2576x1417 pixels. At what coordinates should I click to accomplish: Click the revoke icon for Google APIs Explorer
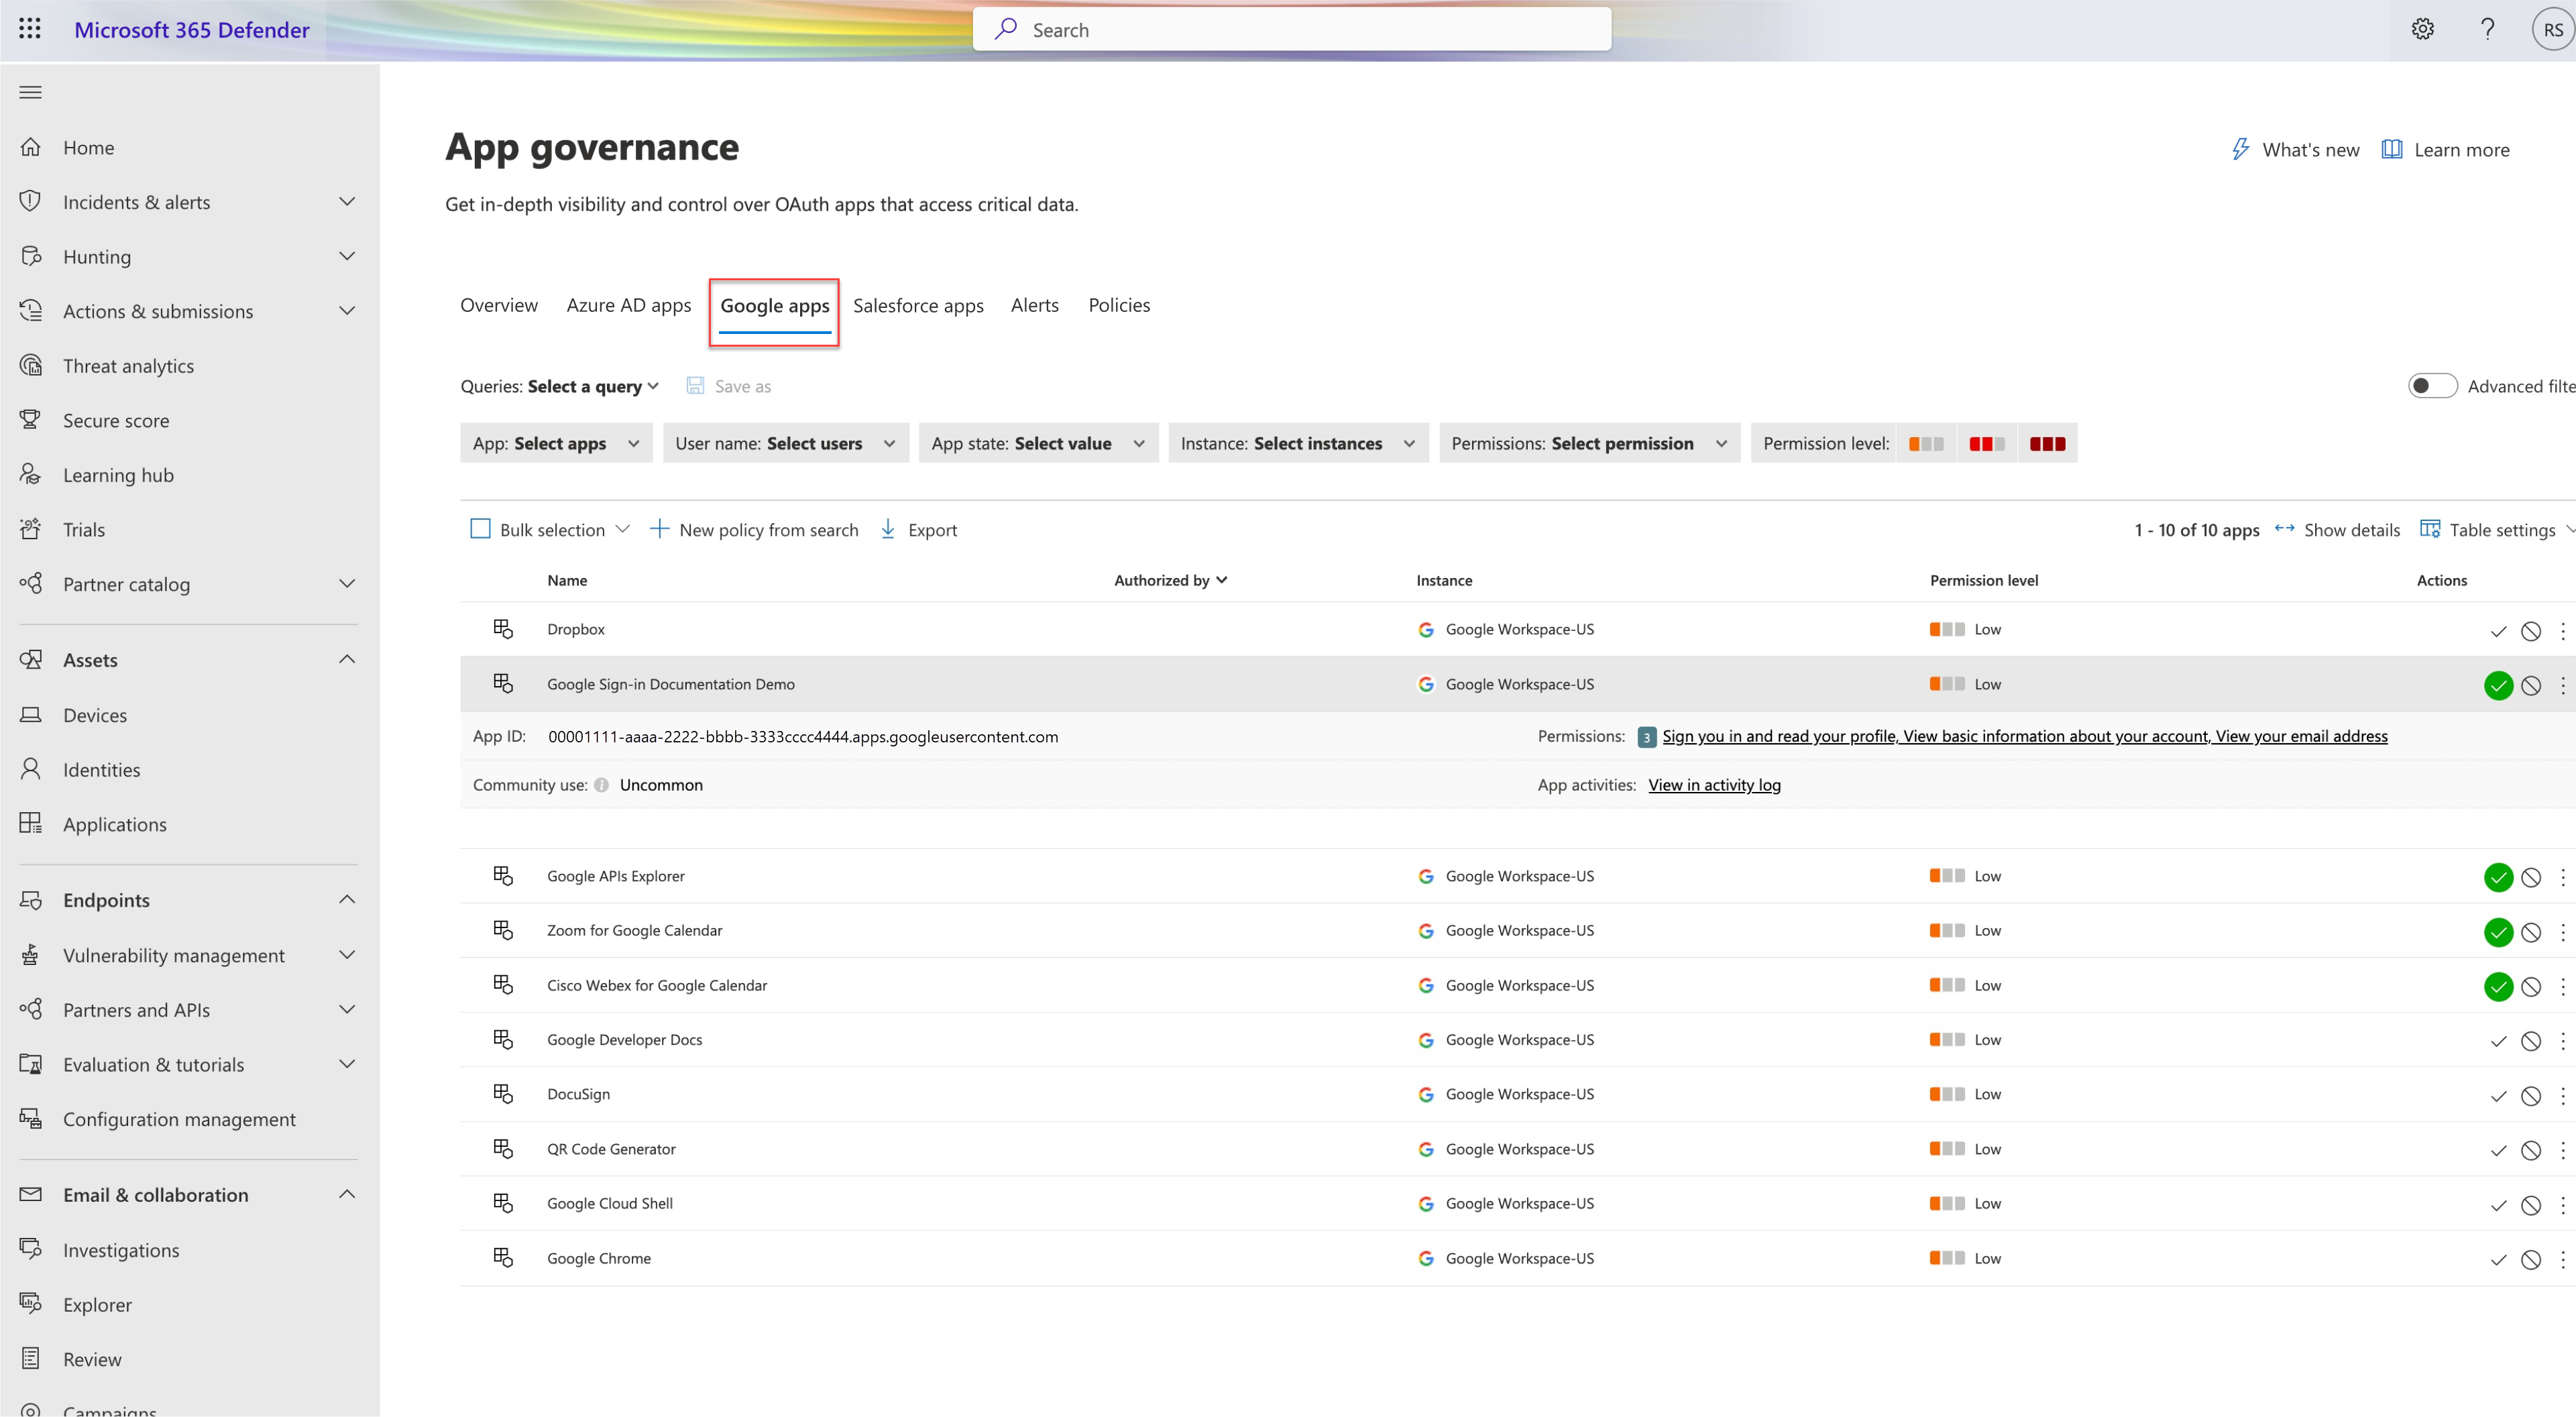tap(2529, 876)
